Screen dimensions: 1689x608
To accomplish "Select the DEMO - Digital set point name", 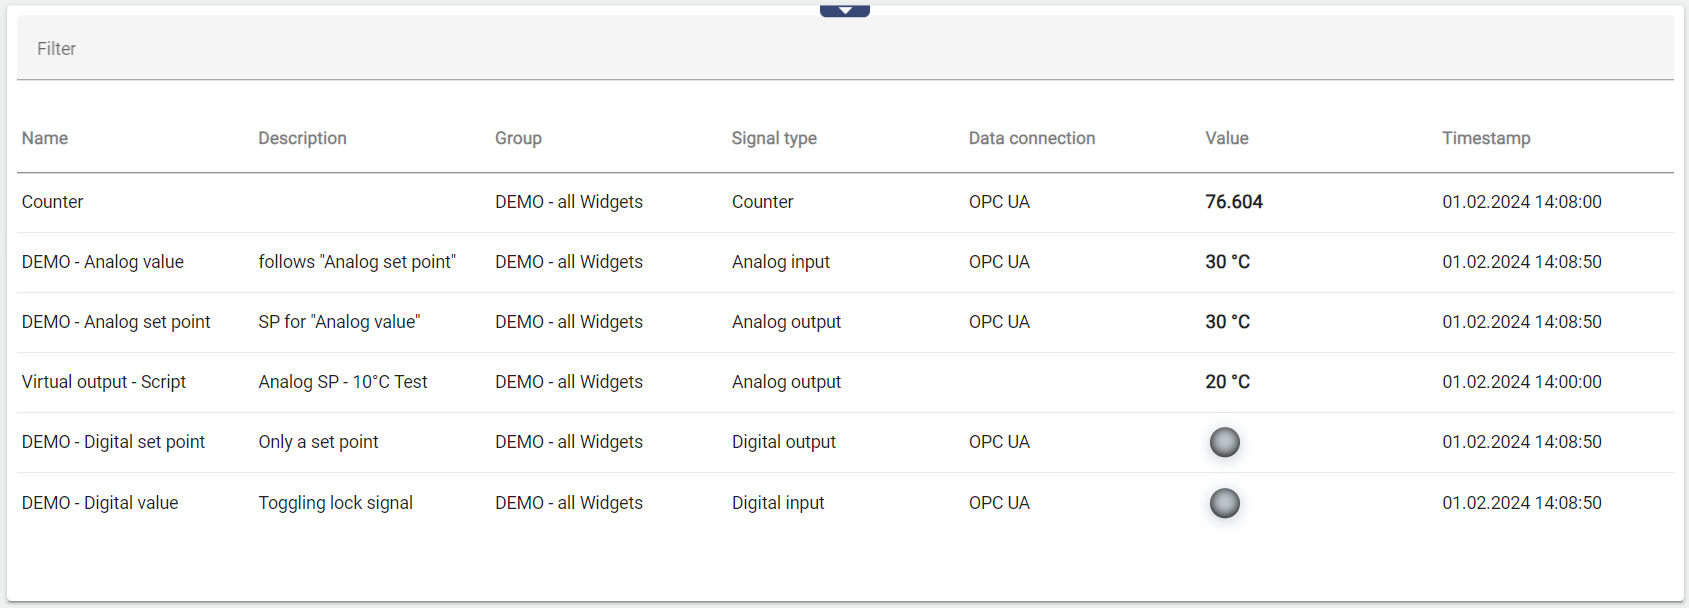I will pos(113,442).
